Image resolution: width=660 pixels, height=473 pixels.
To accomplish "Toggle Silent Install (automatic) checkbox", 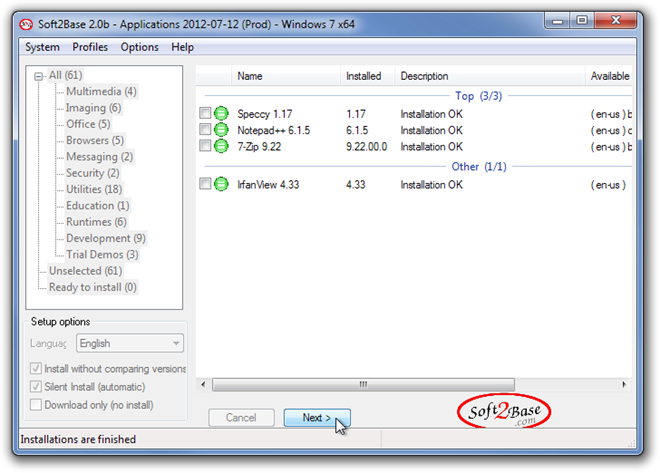I will coord(36,387).
